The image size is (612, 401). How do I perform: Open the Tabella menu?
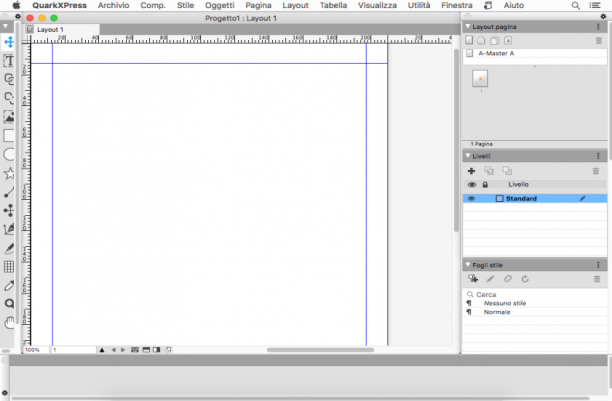point(333,5)
